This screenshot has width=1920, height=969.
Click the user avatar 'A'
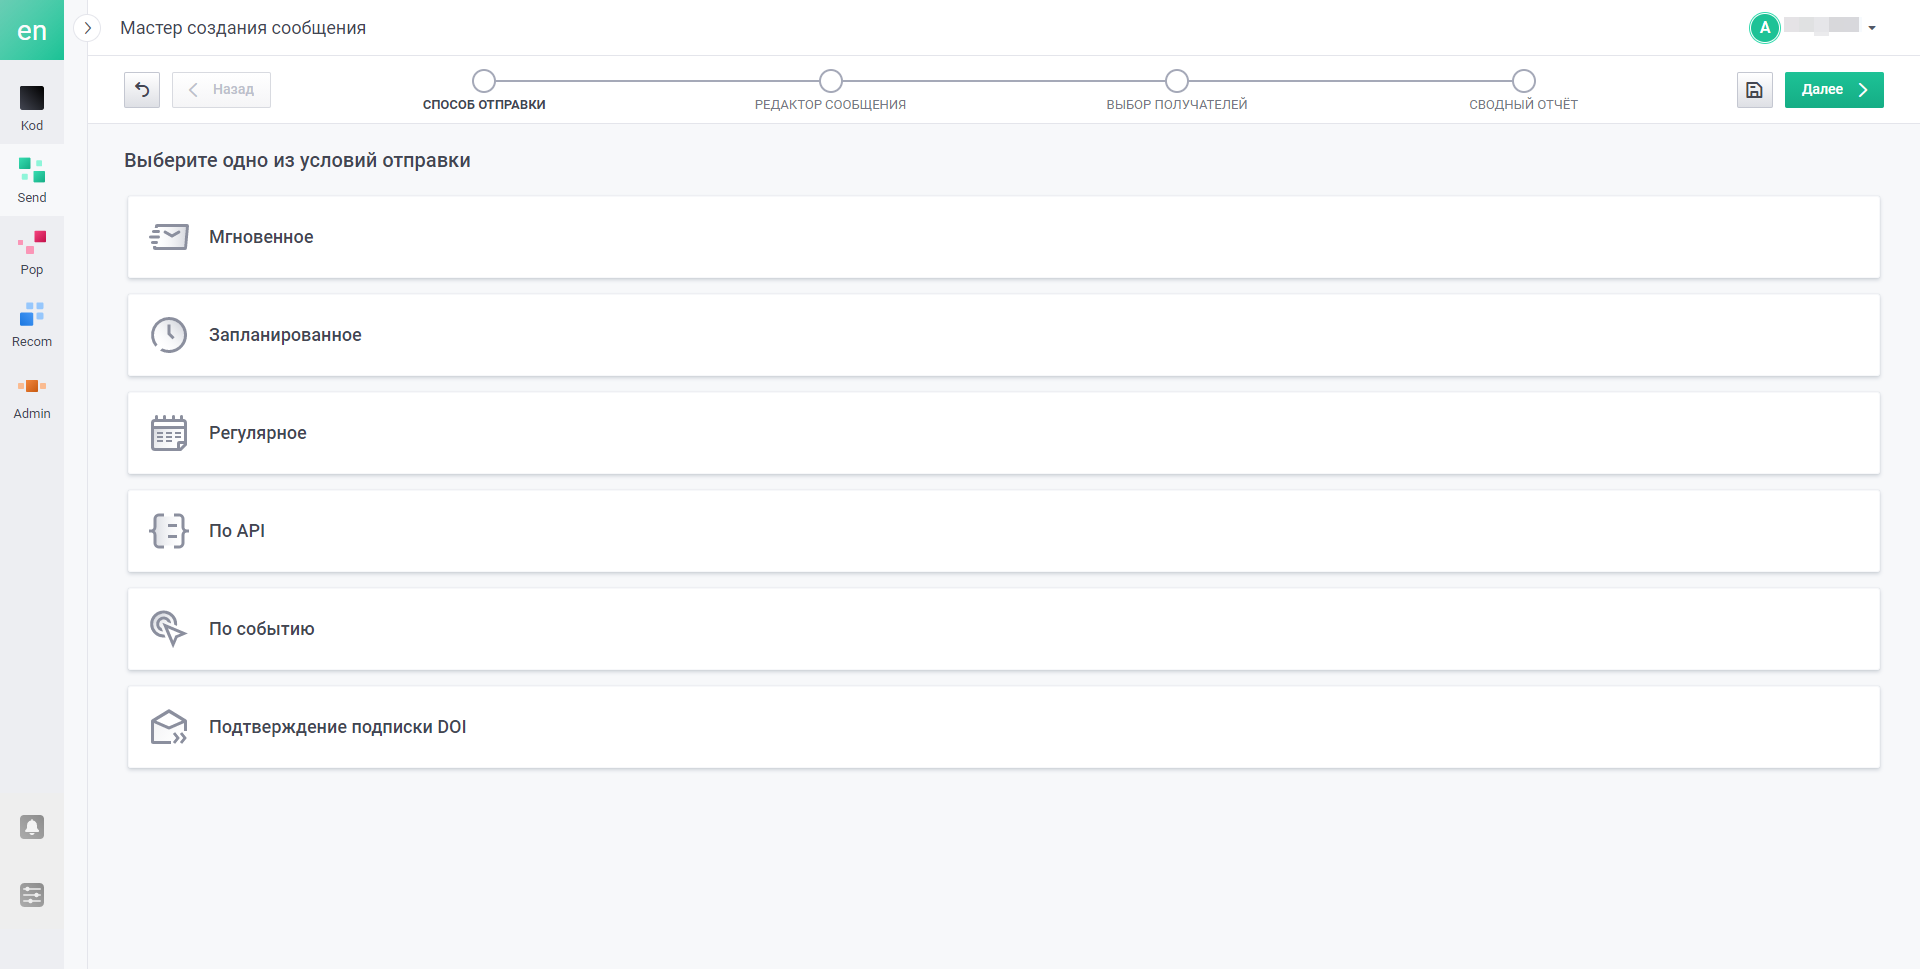click(1765, 28)
